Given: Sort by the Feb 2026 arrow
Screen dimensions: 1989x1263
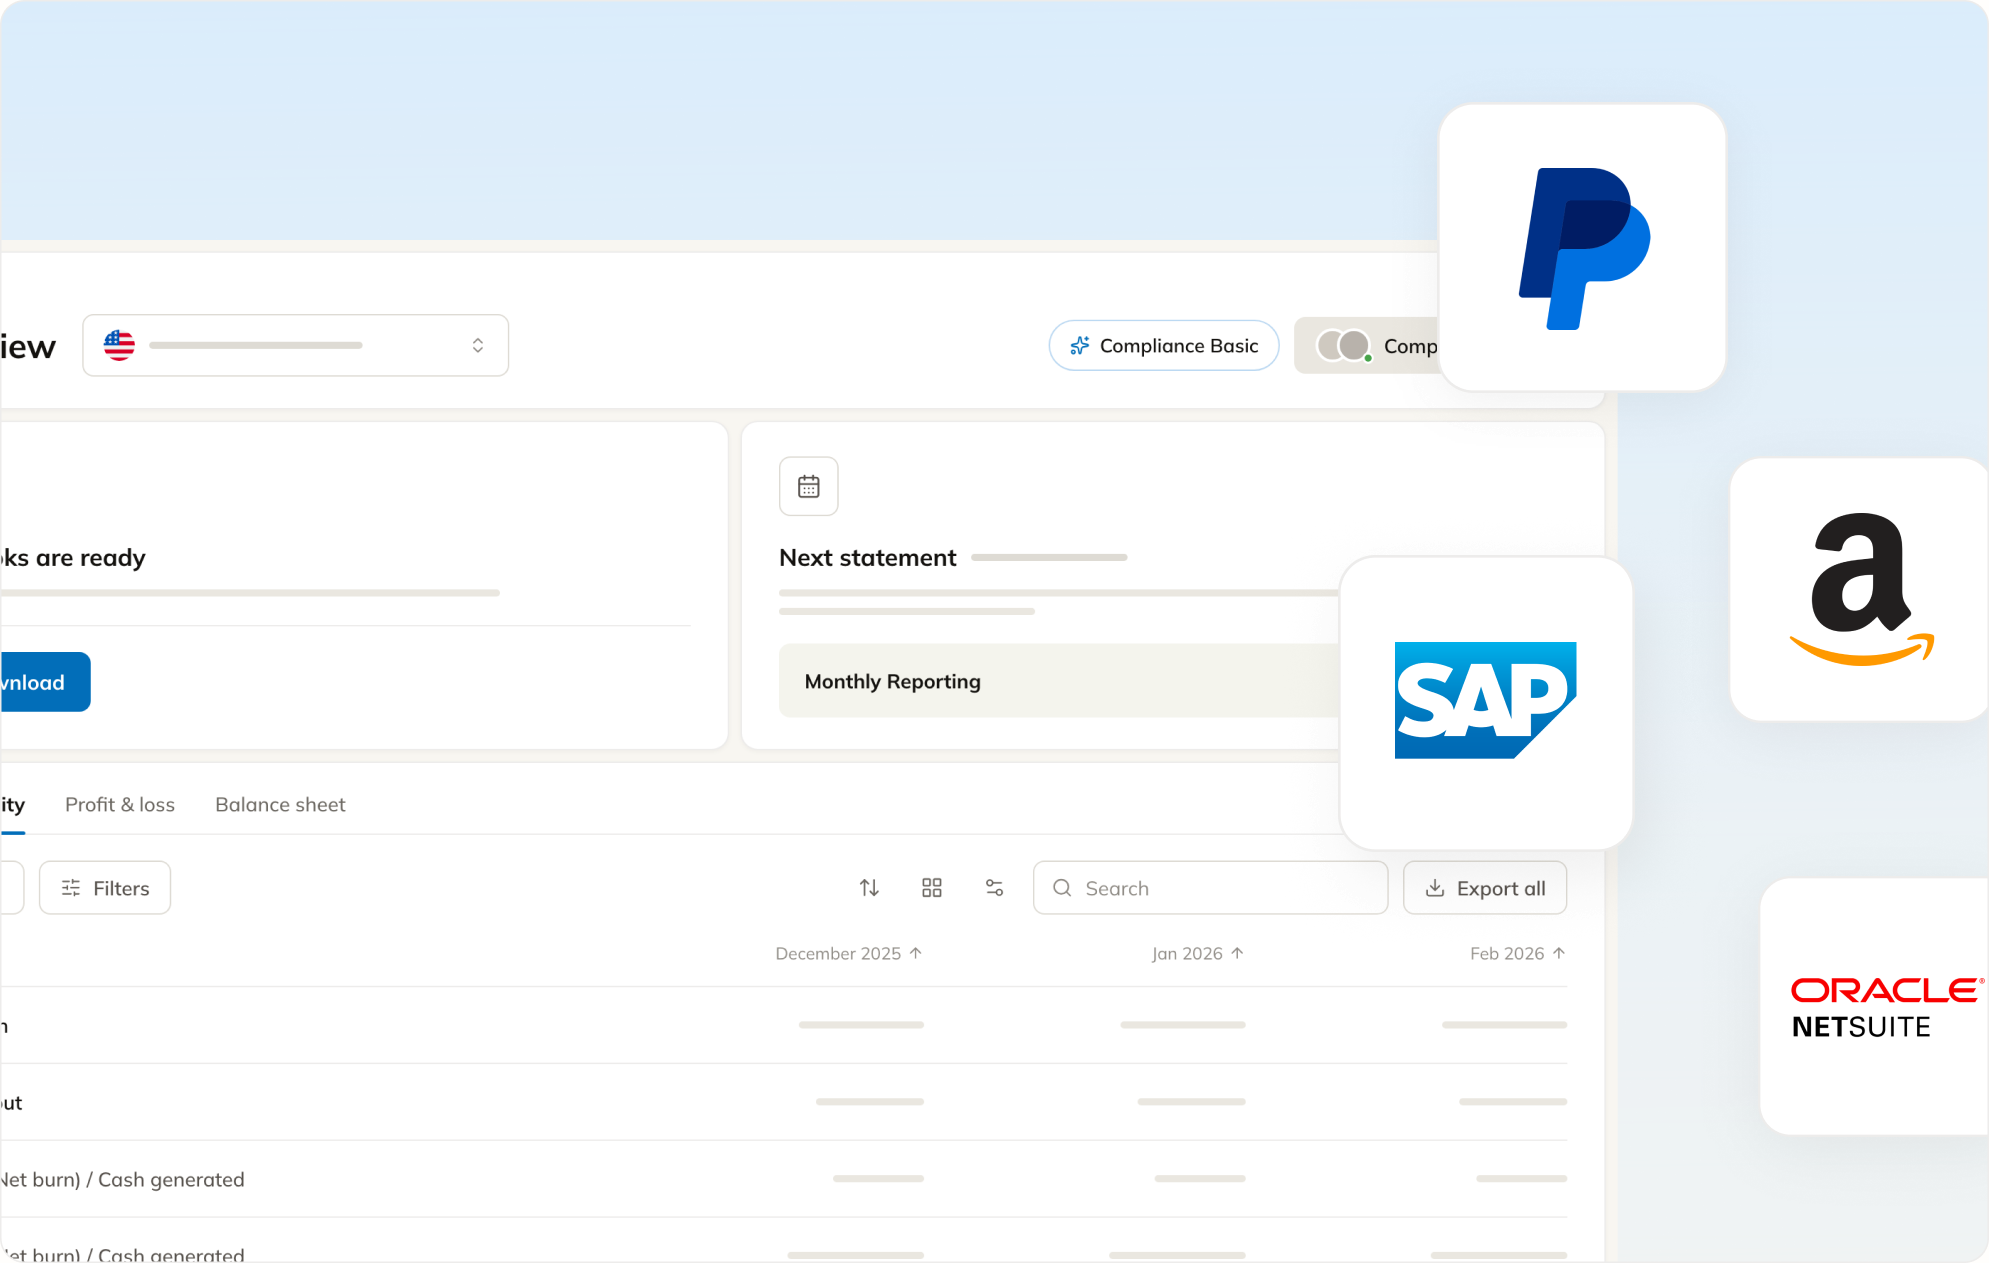Looking at the screenshot, I should pos(1559,953).
